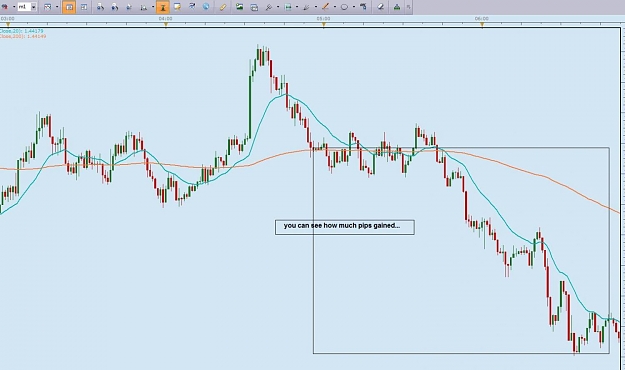Viewport: 625px width, 370px height.
Task: Click the green upload icon at toolbar end
Action: click(397, 7)
